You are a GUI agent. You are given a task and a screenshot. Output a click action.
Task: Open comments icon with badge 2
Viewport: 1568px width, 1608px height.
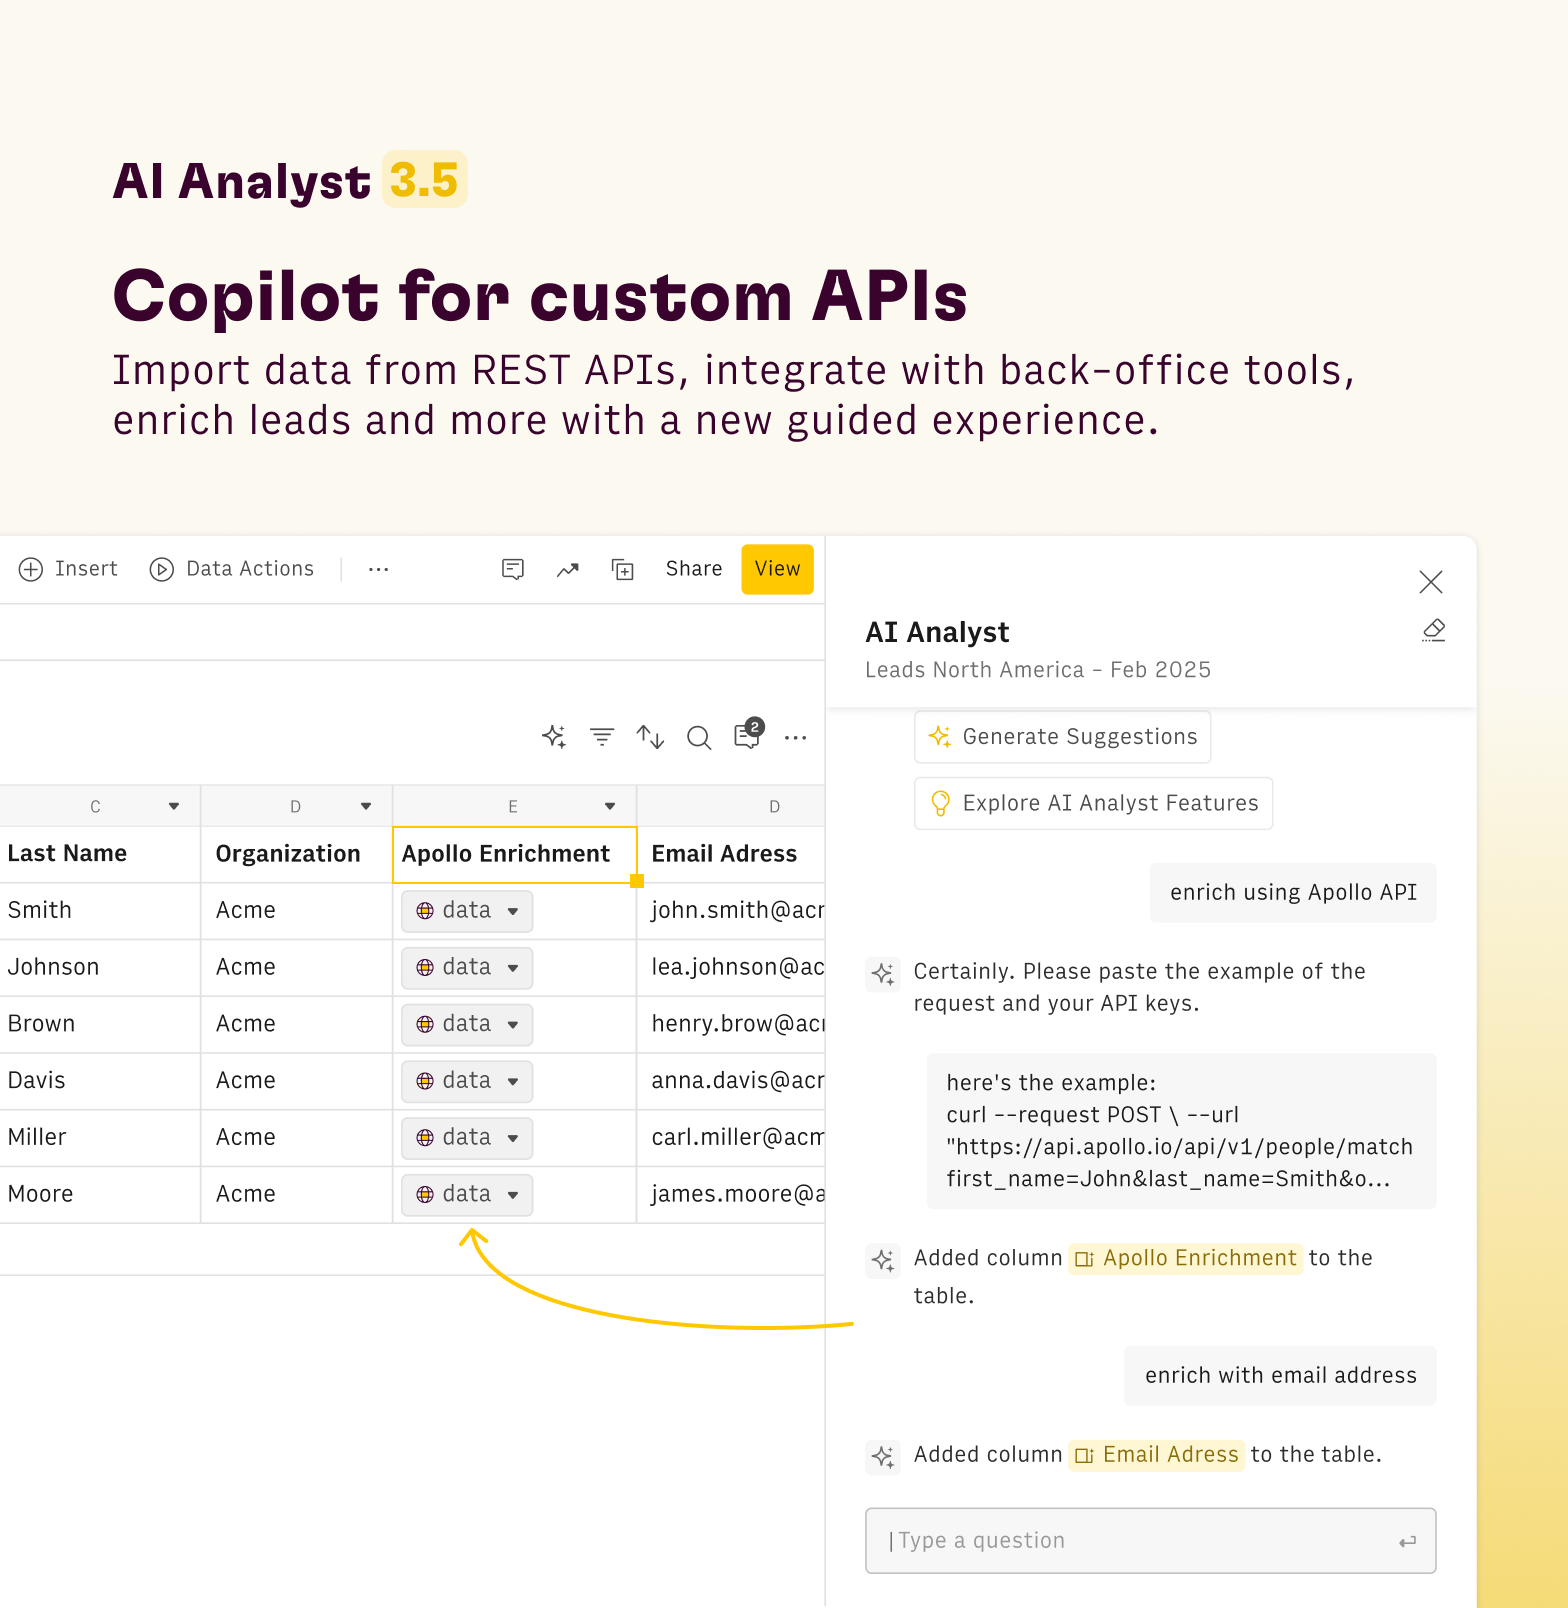click(x=748, y=735)
